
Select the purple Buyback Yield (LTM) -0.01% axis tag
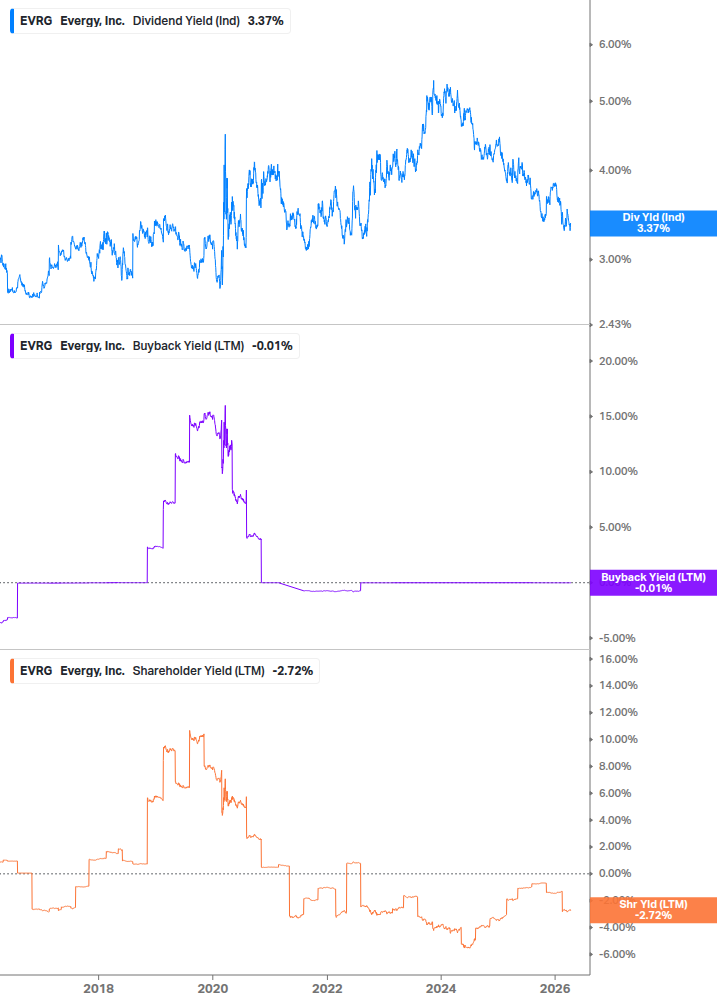(654, 583)
